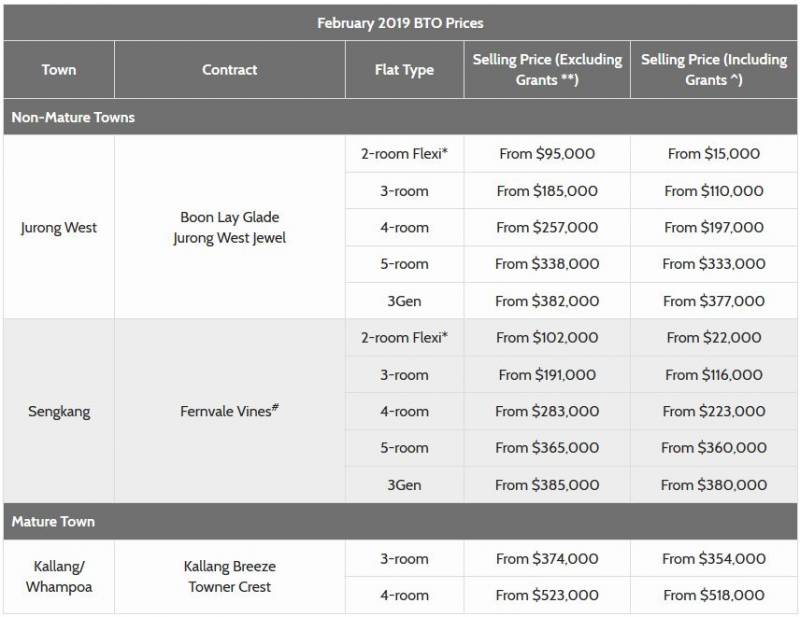Click the From $15,000 price cell
The image size is (800, 617).
tap(714, 154)
